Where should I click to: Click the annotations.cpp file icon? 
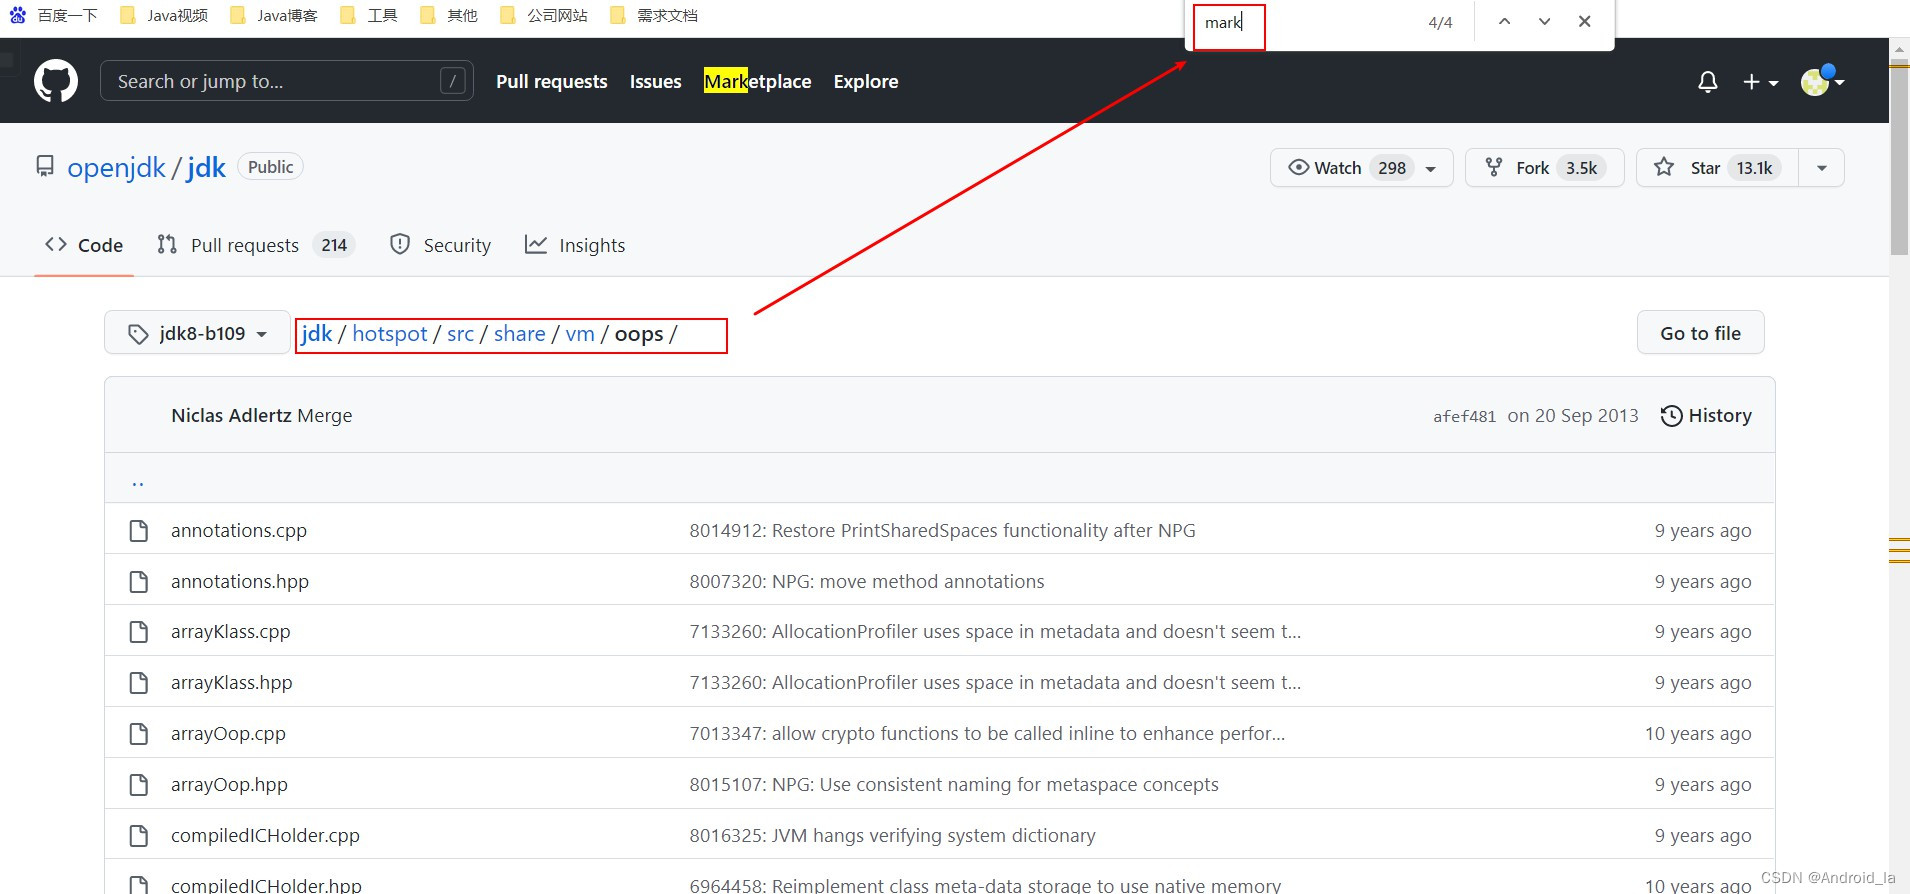tap(139, 531)
